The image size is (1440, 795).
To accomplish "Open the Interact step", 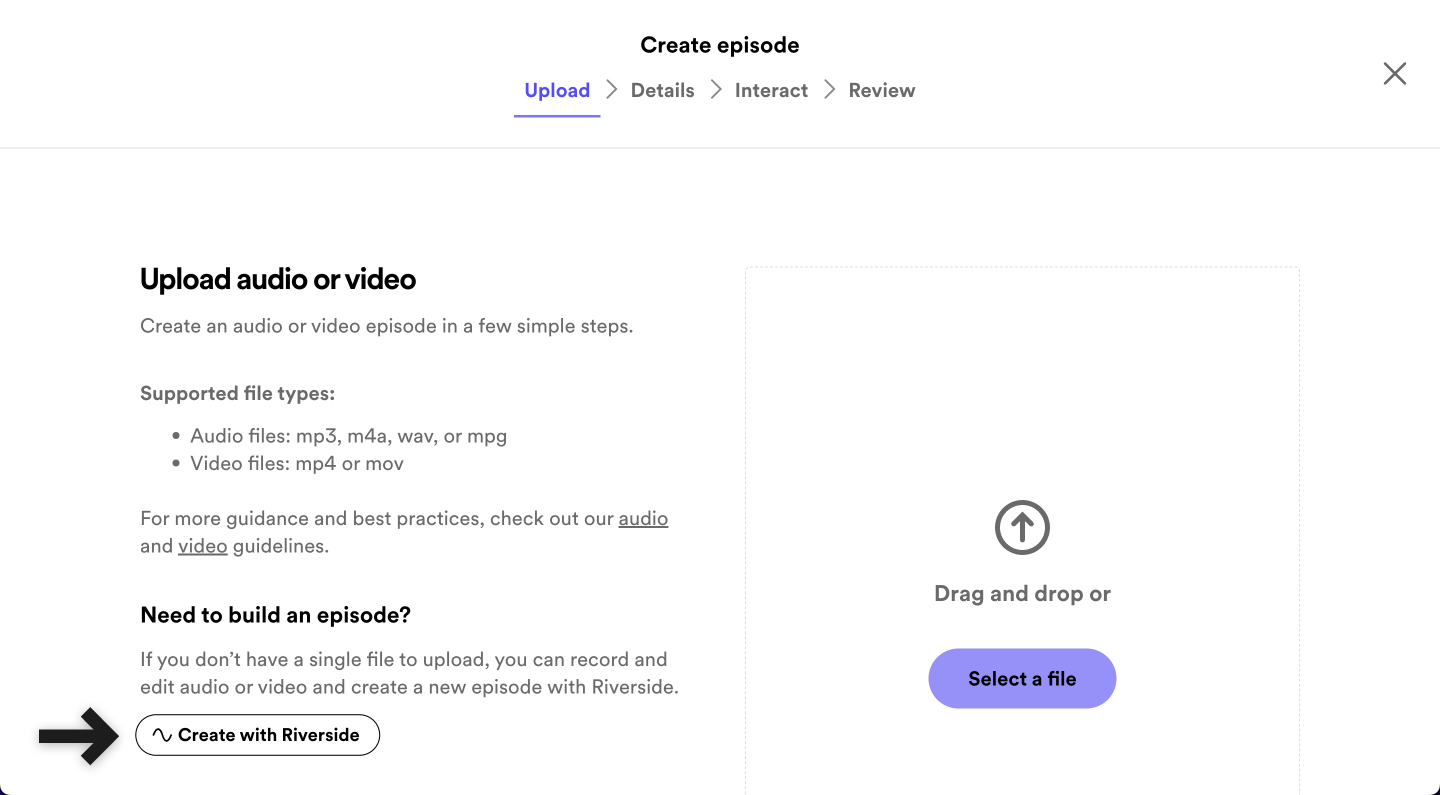I will pyautogui.click(x=771, y=90).
